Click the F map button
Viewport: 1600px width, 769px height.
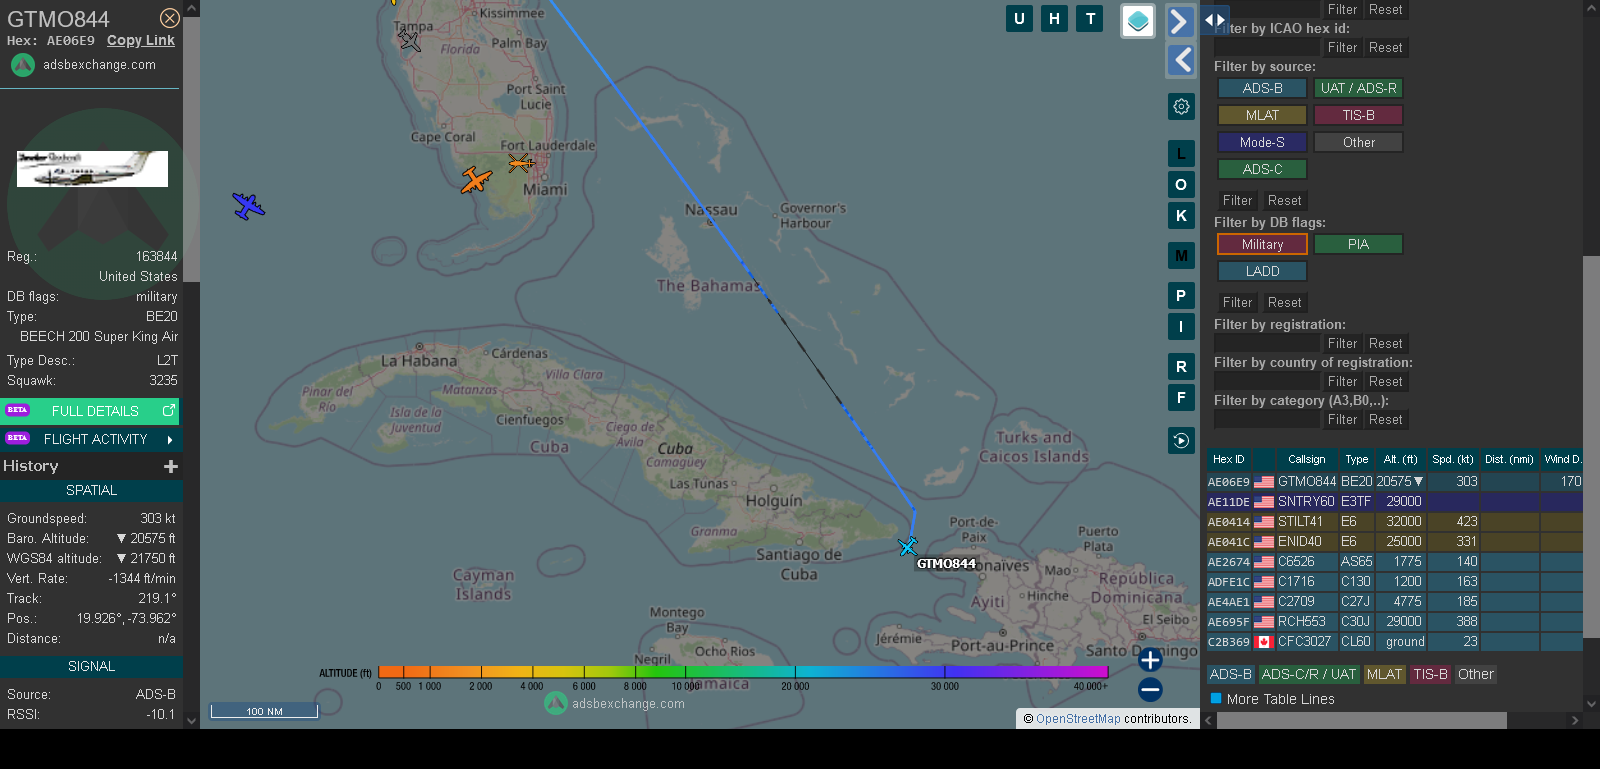(1181, 398)
